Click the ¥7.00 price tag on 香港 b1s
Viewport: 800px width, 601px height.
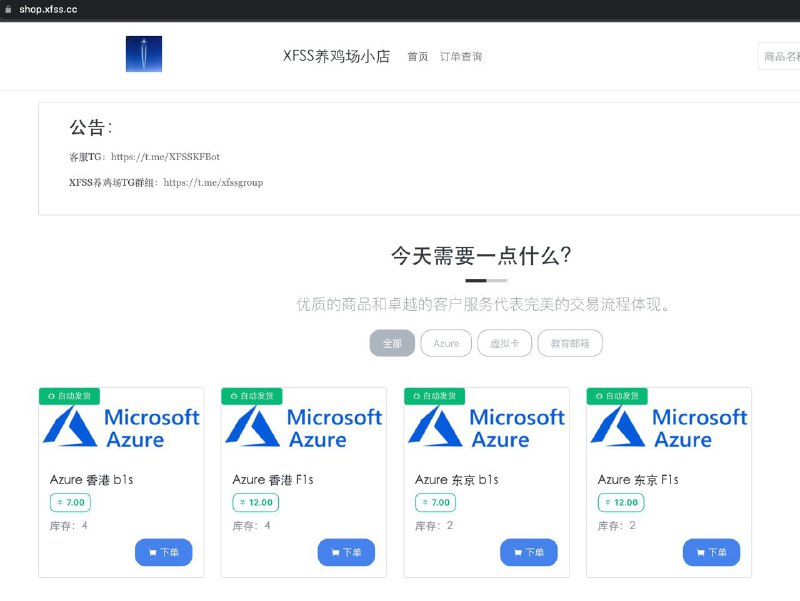(x=69, y=502)
